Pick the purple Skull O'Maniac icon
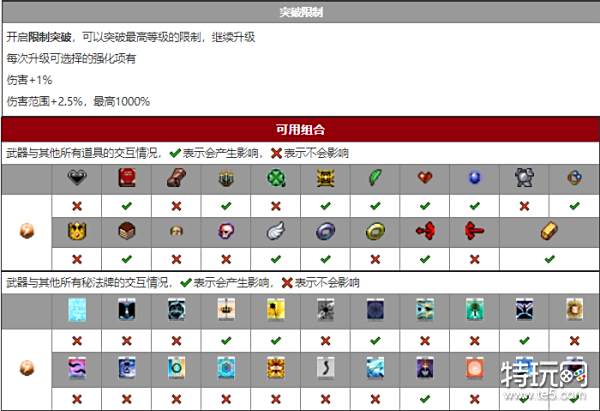600x411 pixels. pyautogui.click(x=225, y=231)
